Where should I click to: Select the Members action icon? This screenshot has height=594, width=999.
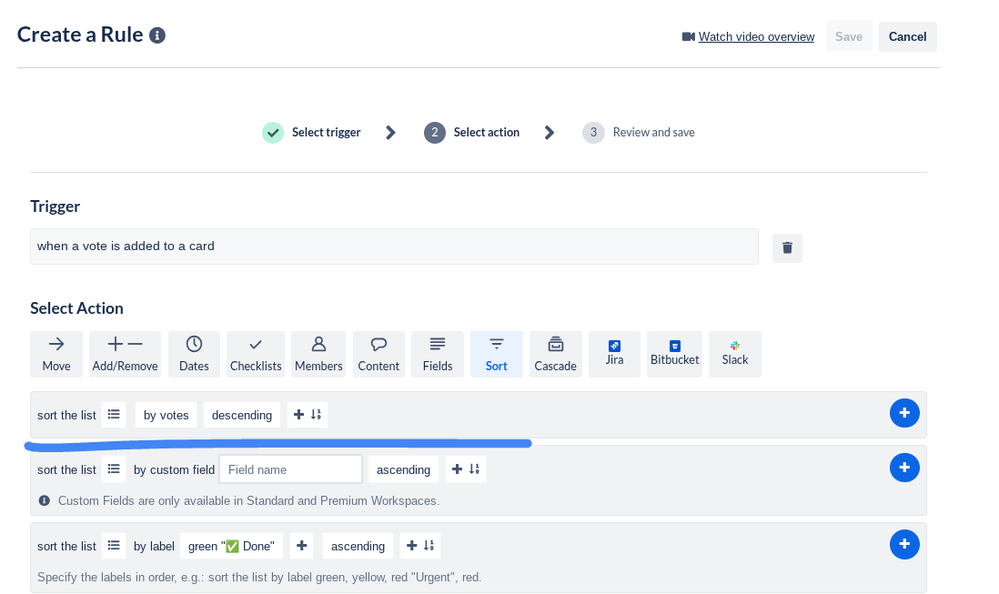coord(318,353)
